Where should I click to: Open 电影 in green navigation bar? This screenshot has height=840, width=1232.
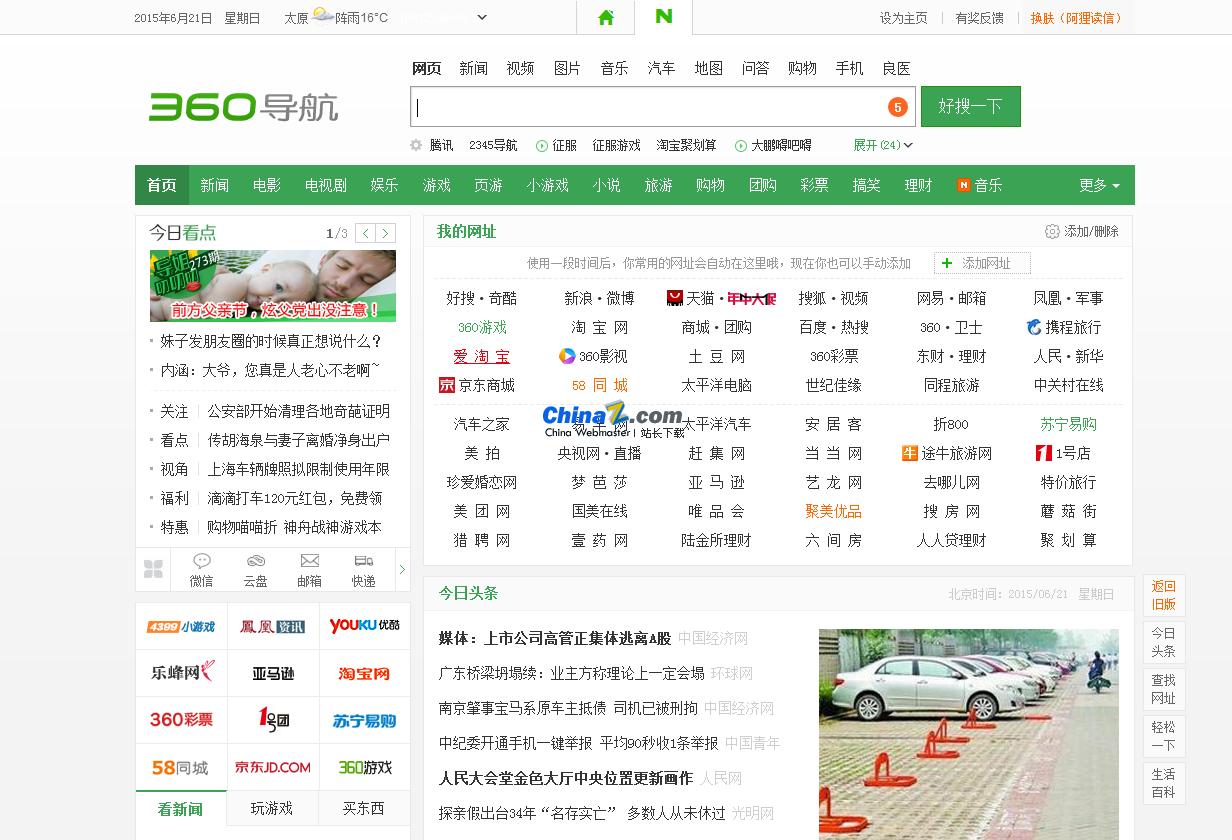[x=267, y=185]
